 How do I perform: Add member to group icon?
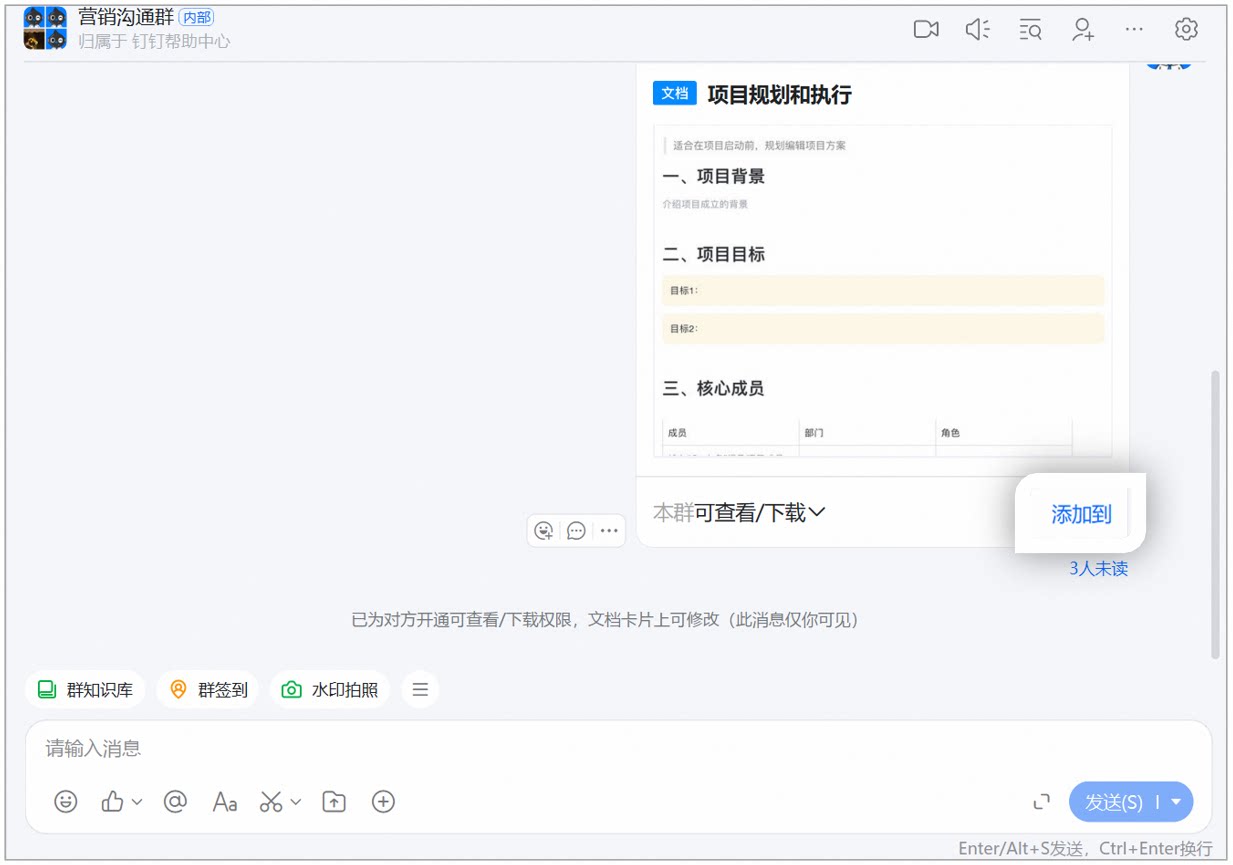[x=1082, y=30]
